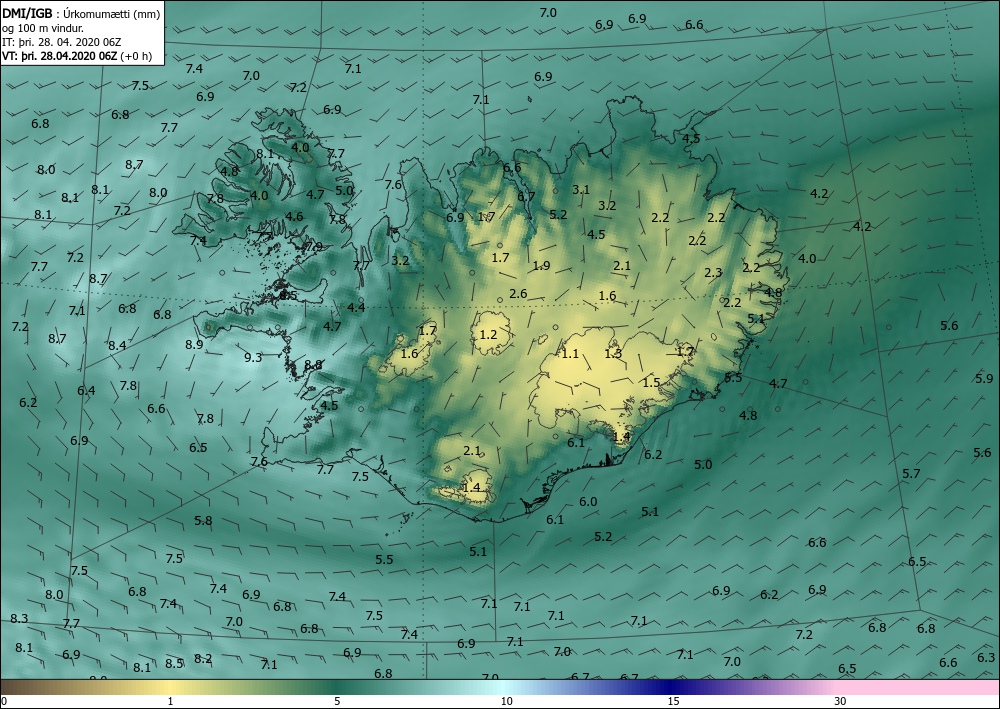
Task: Click the 'DMI/IGB : Úrkomumætti (mm)' title text
Action: click(81, 13)
